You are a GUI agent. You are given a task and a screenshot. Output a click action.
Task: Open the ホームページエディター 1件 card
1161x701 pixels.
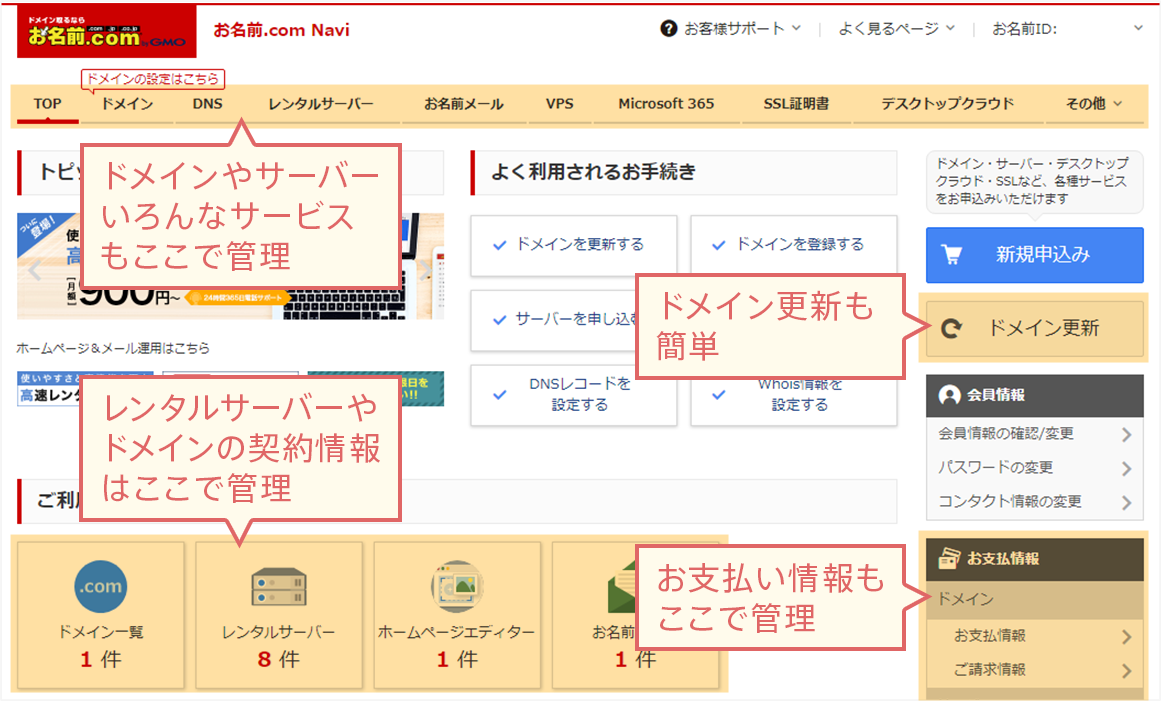458,616
